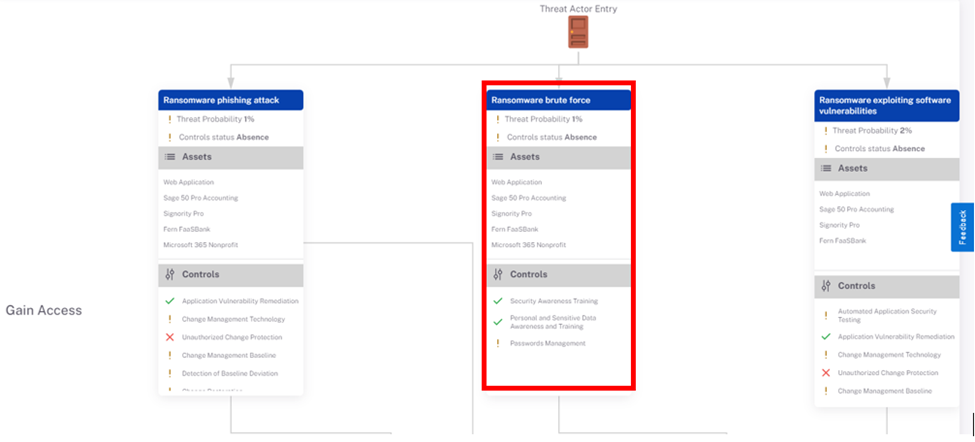
Task: Click warning icon beside Controls status in vulnerabilities card
Action: pyautogui.click(x=825, y=149)
